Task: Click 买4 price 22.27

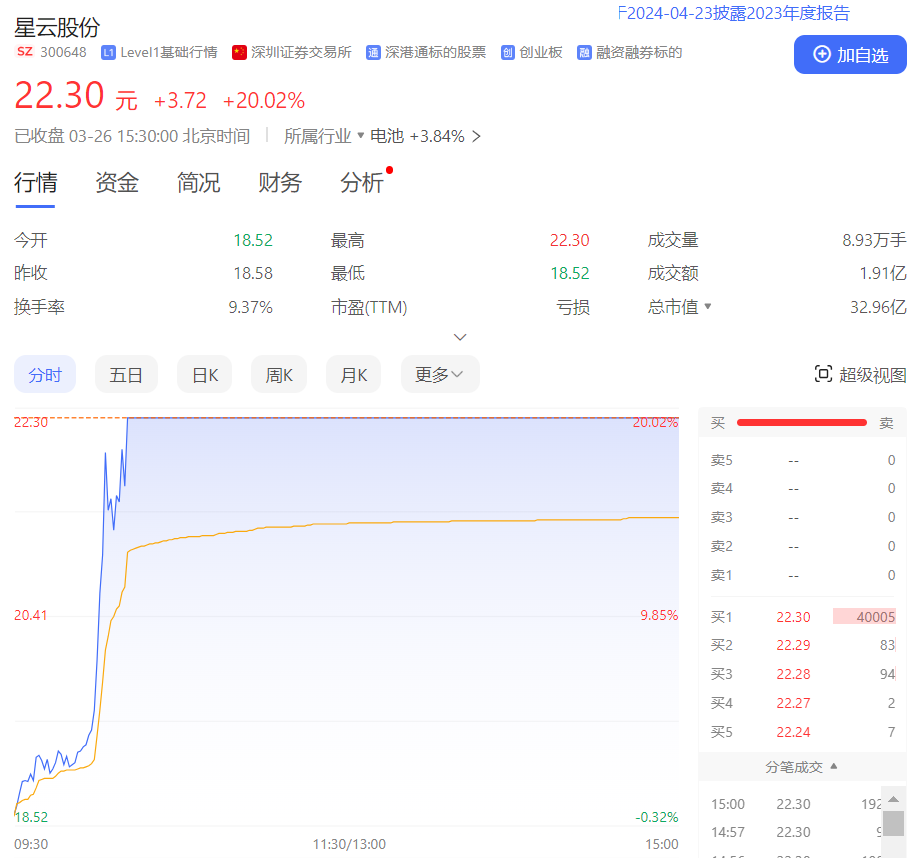Action: [x=793, y=703]
